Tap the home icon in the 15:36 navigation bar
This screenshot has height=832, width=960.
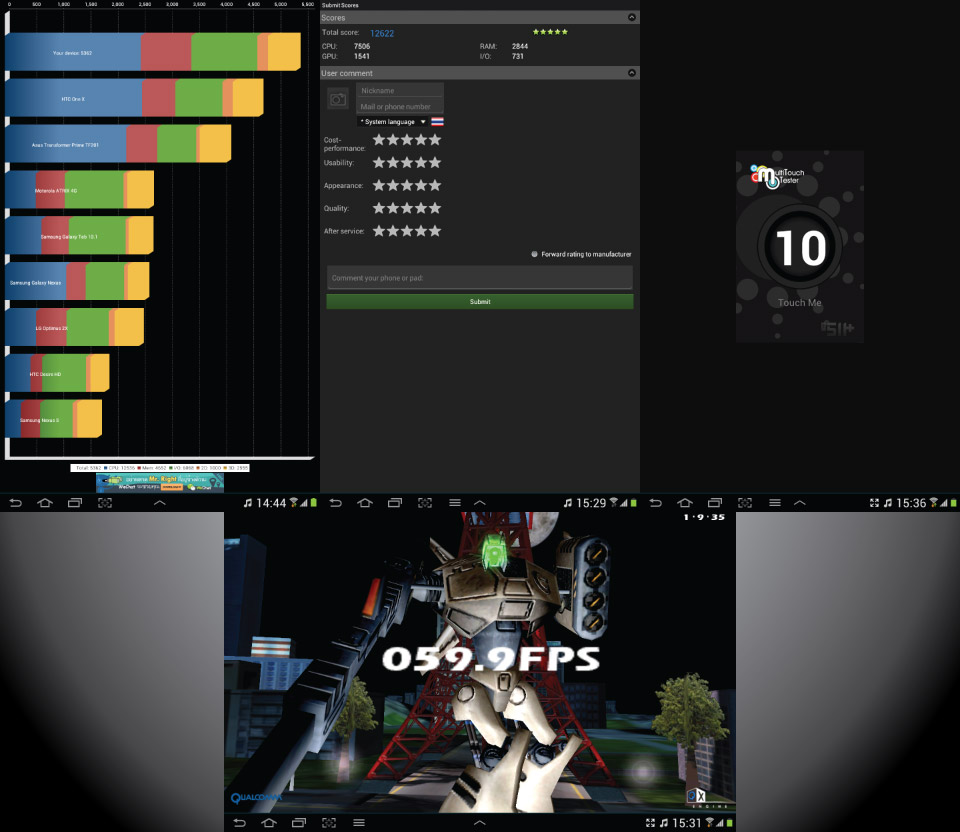(x=685, y=503)
